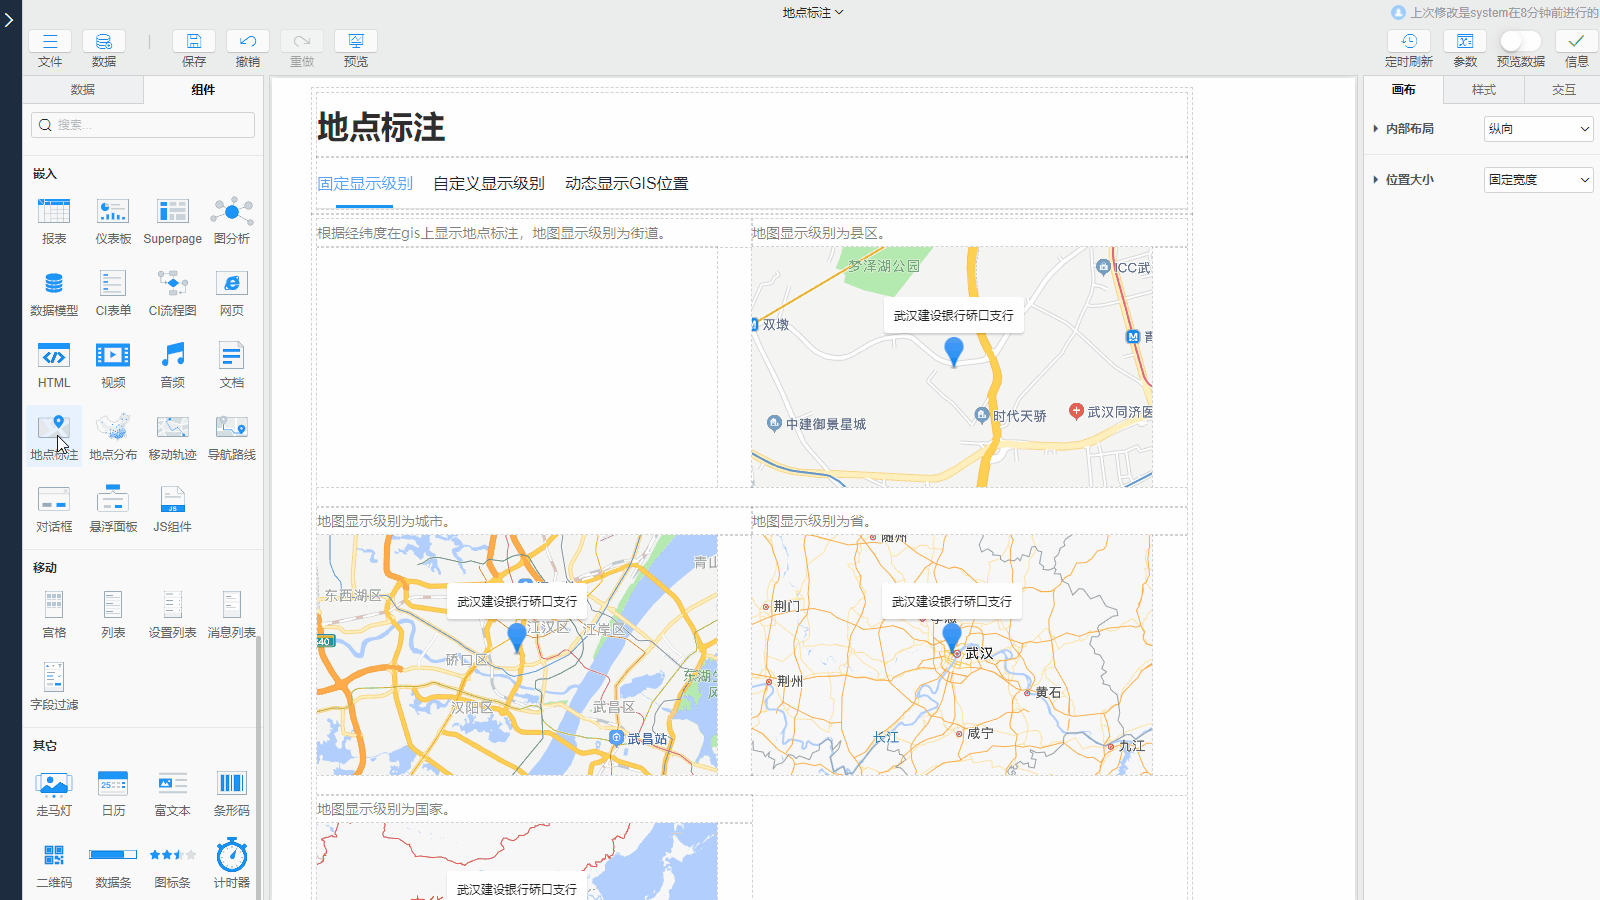This screenshot has width=1600, height=900.
Task: Open the 位置大小 dropdown showing 固定宽度
Action: point(1538,180)
